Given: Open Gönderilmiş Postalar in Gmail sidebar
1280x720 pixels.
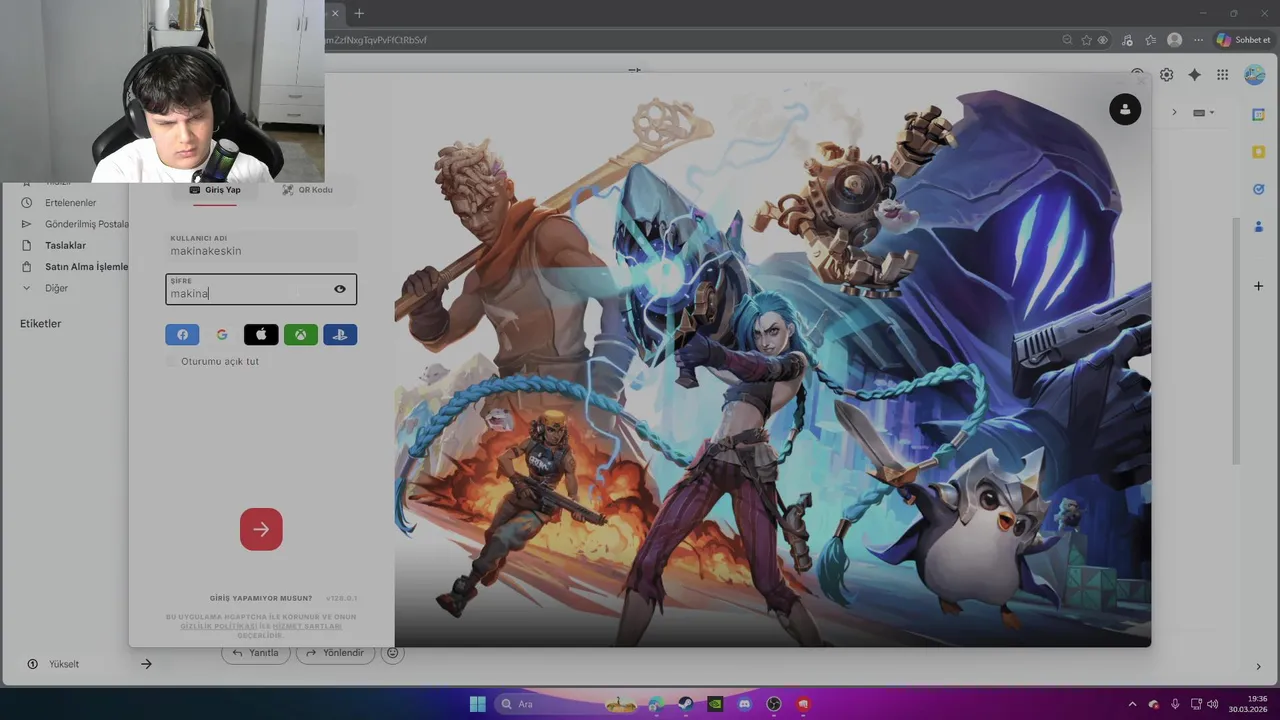Looking at the screenshot, I should coord(87,224).
